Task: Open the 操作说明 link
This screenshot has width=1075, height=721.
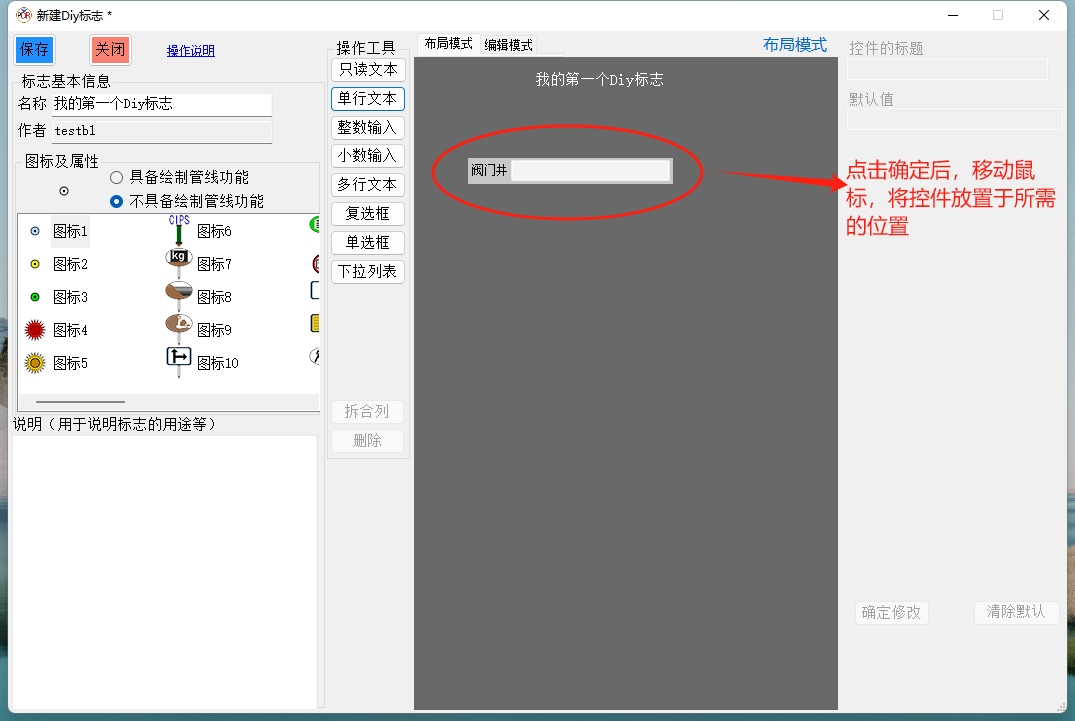Action: 190,51
